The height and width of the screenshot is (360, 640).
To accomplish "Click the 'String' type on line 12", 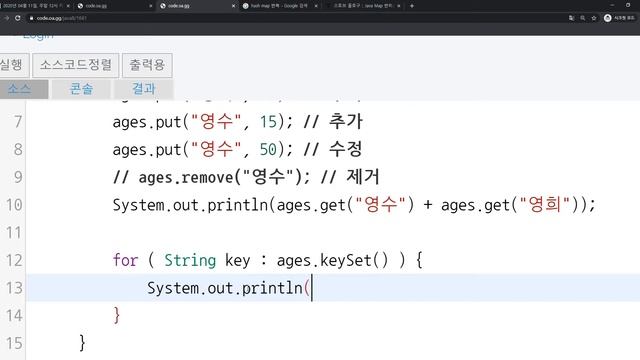I will click(x=190, y=260).
